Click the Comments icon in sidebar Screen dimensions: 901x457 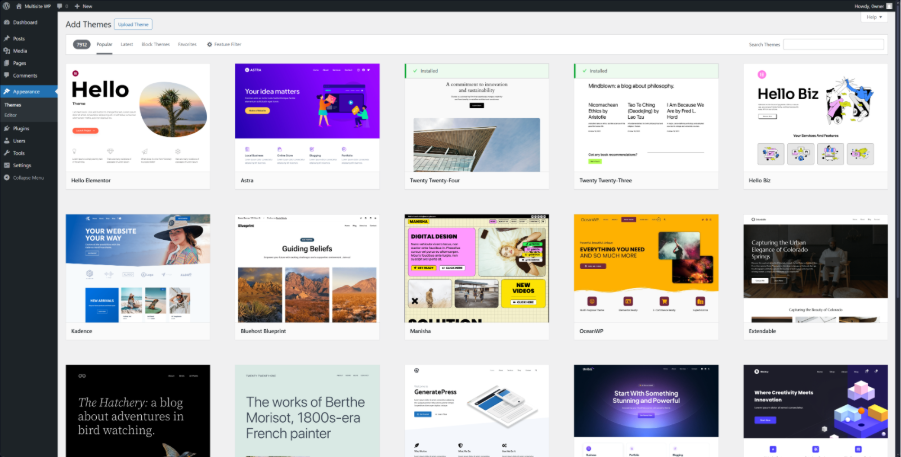click(6, 75)
